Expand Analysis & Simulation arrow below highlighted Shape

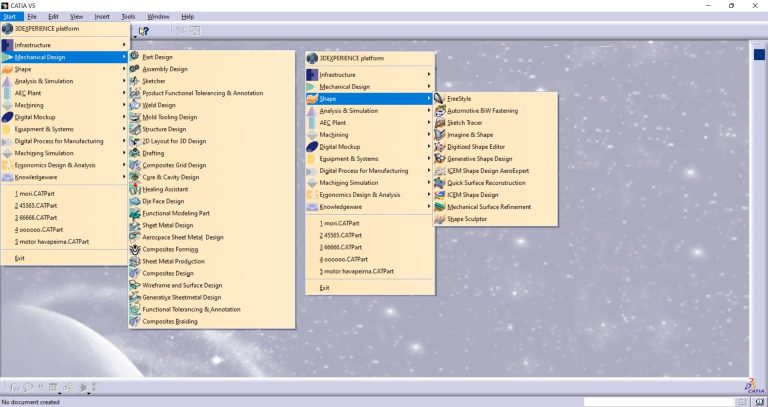pyautogui.click(x=429, y=111)
